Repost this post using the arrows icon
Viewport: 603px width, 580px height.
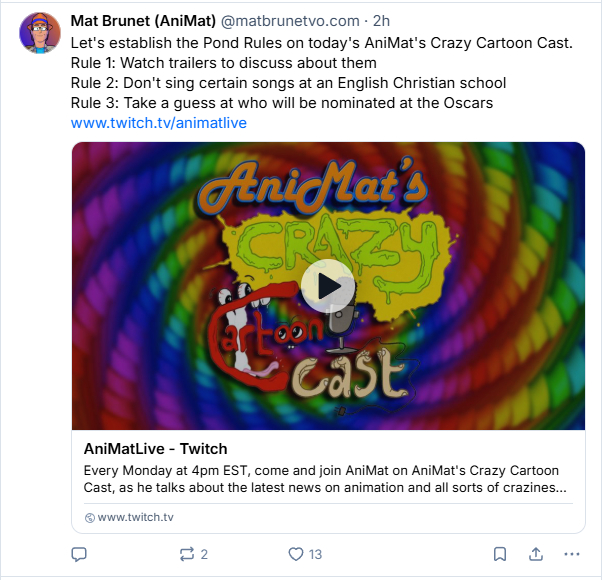[x=188, y=553]
